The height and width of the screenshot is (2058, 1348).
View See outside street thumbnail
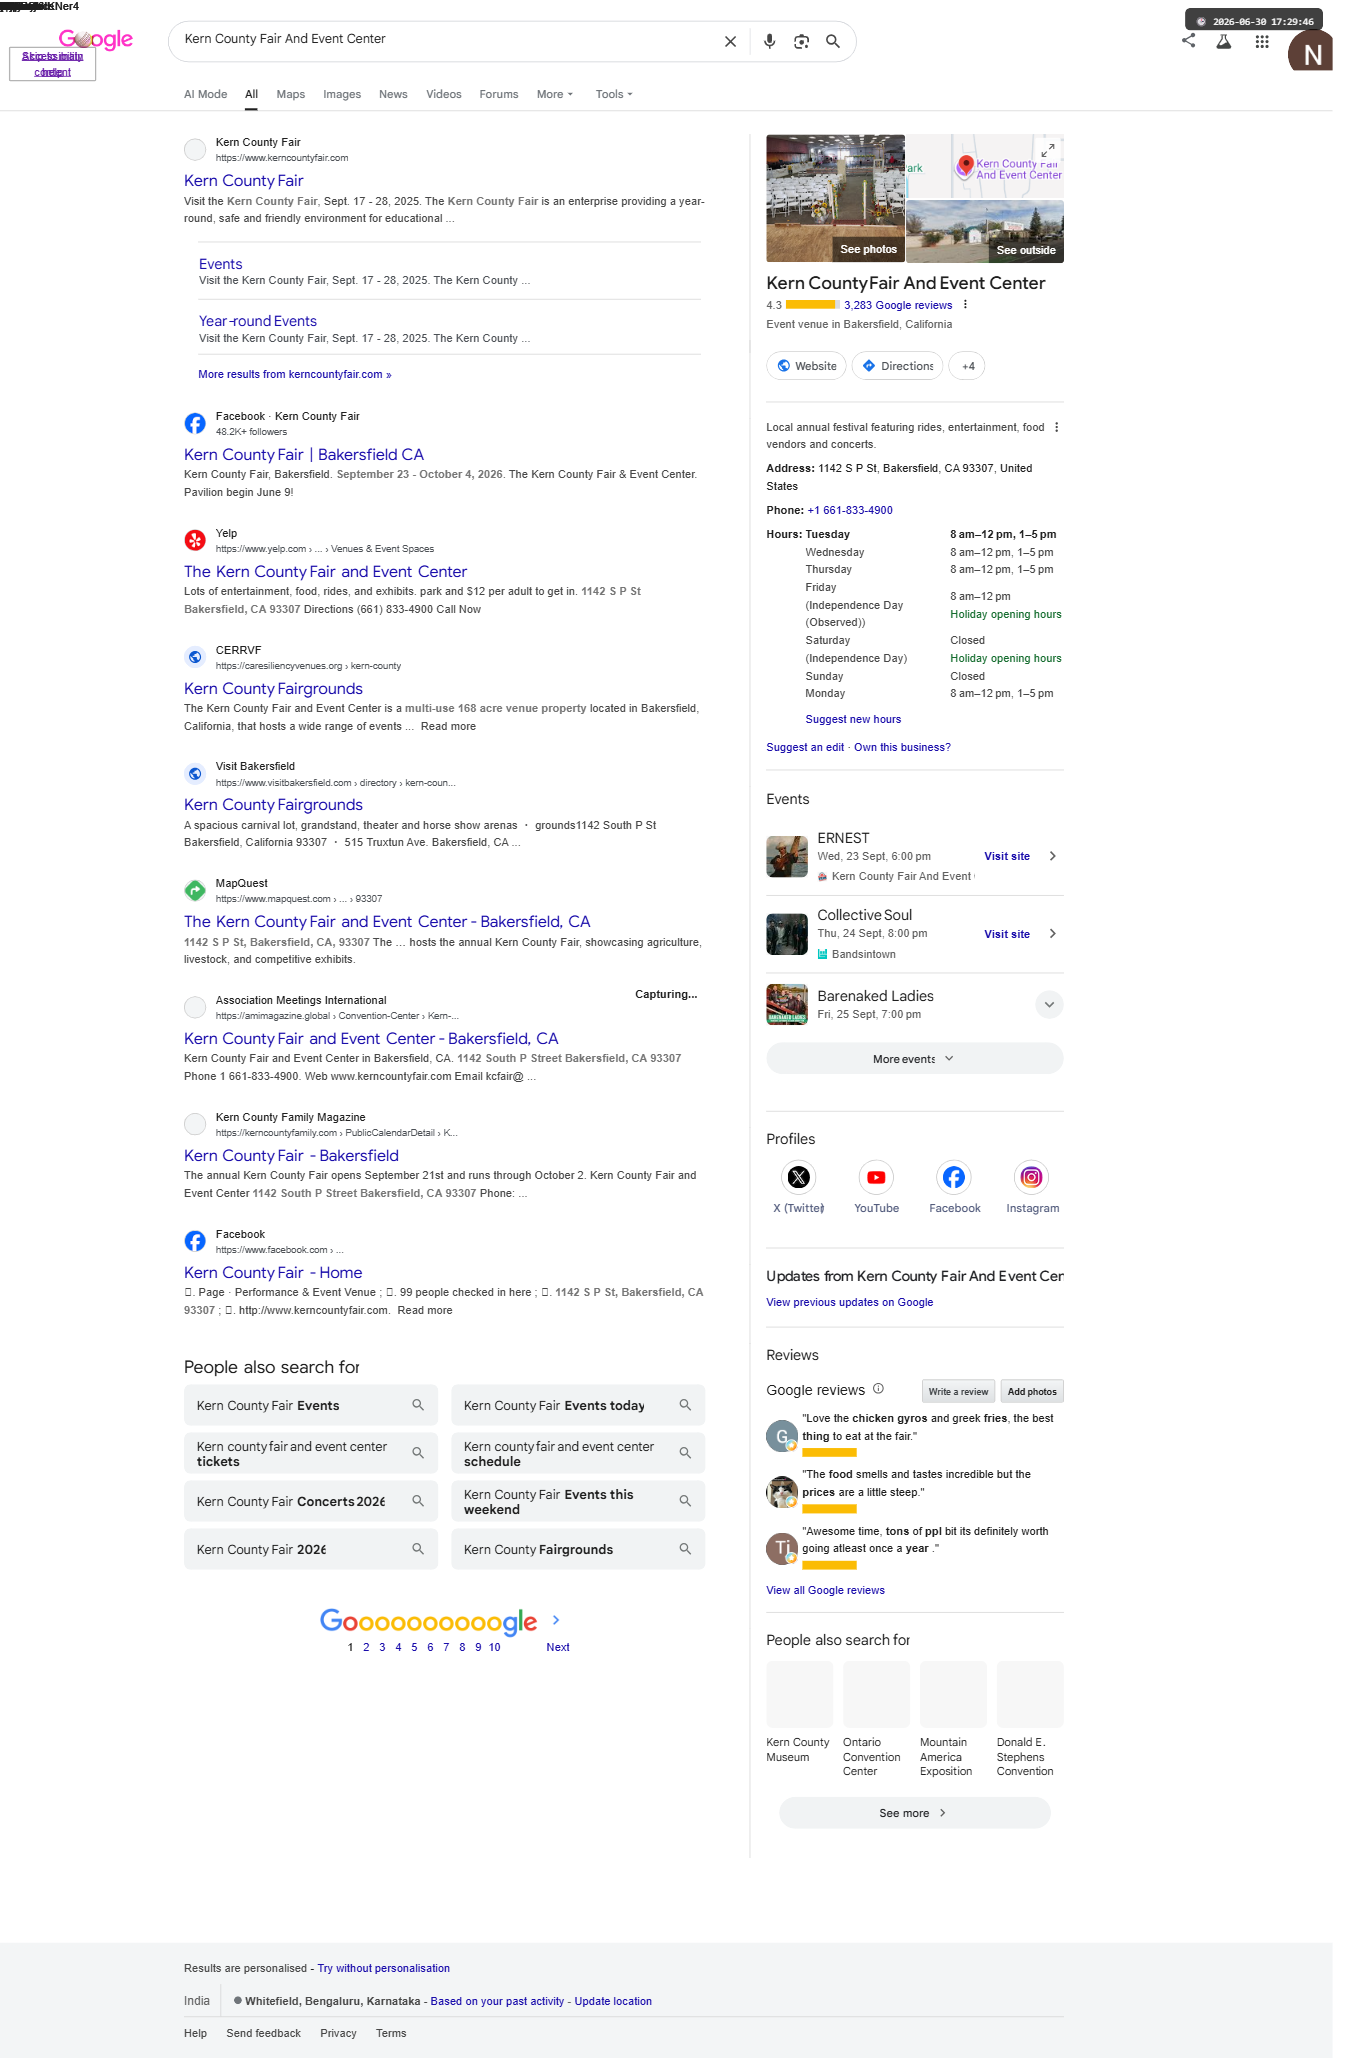pyautogui.click(x=985, y=231)
